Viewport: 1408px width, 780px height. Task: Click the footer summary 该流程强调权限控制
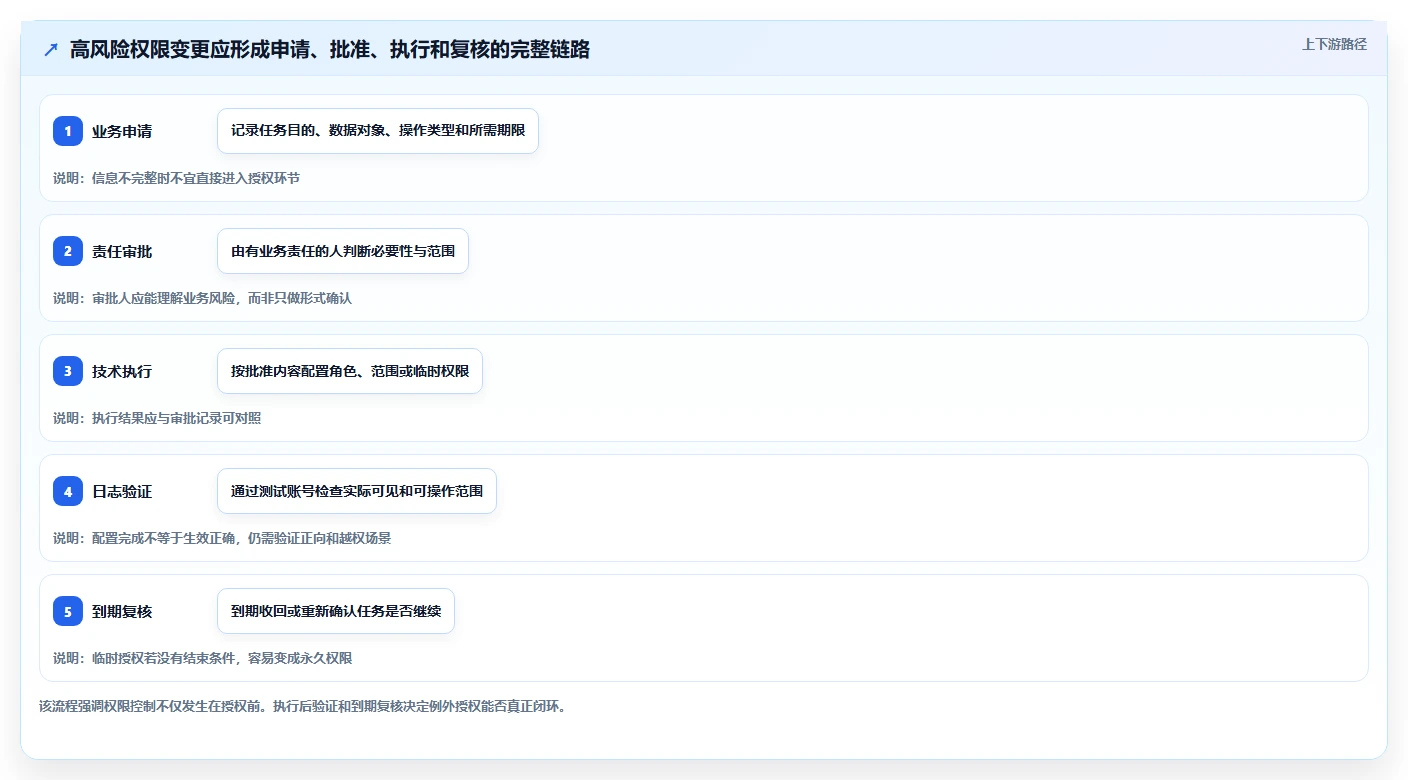point(303,706)
